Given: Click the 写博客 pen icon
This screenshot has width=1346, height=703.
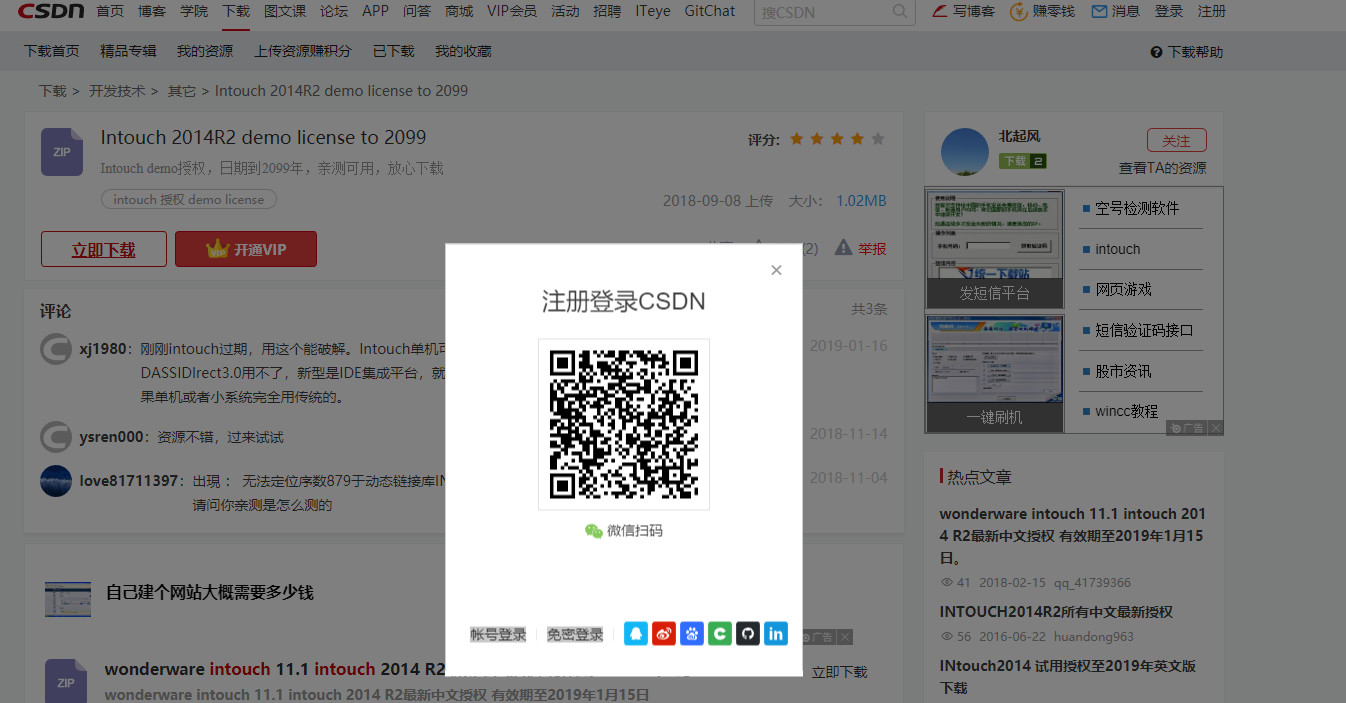Looking at the screenshot, I should 939,12.
